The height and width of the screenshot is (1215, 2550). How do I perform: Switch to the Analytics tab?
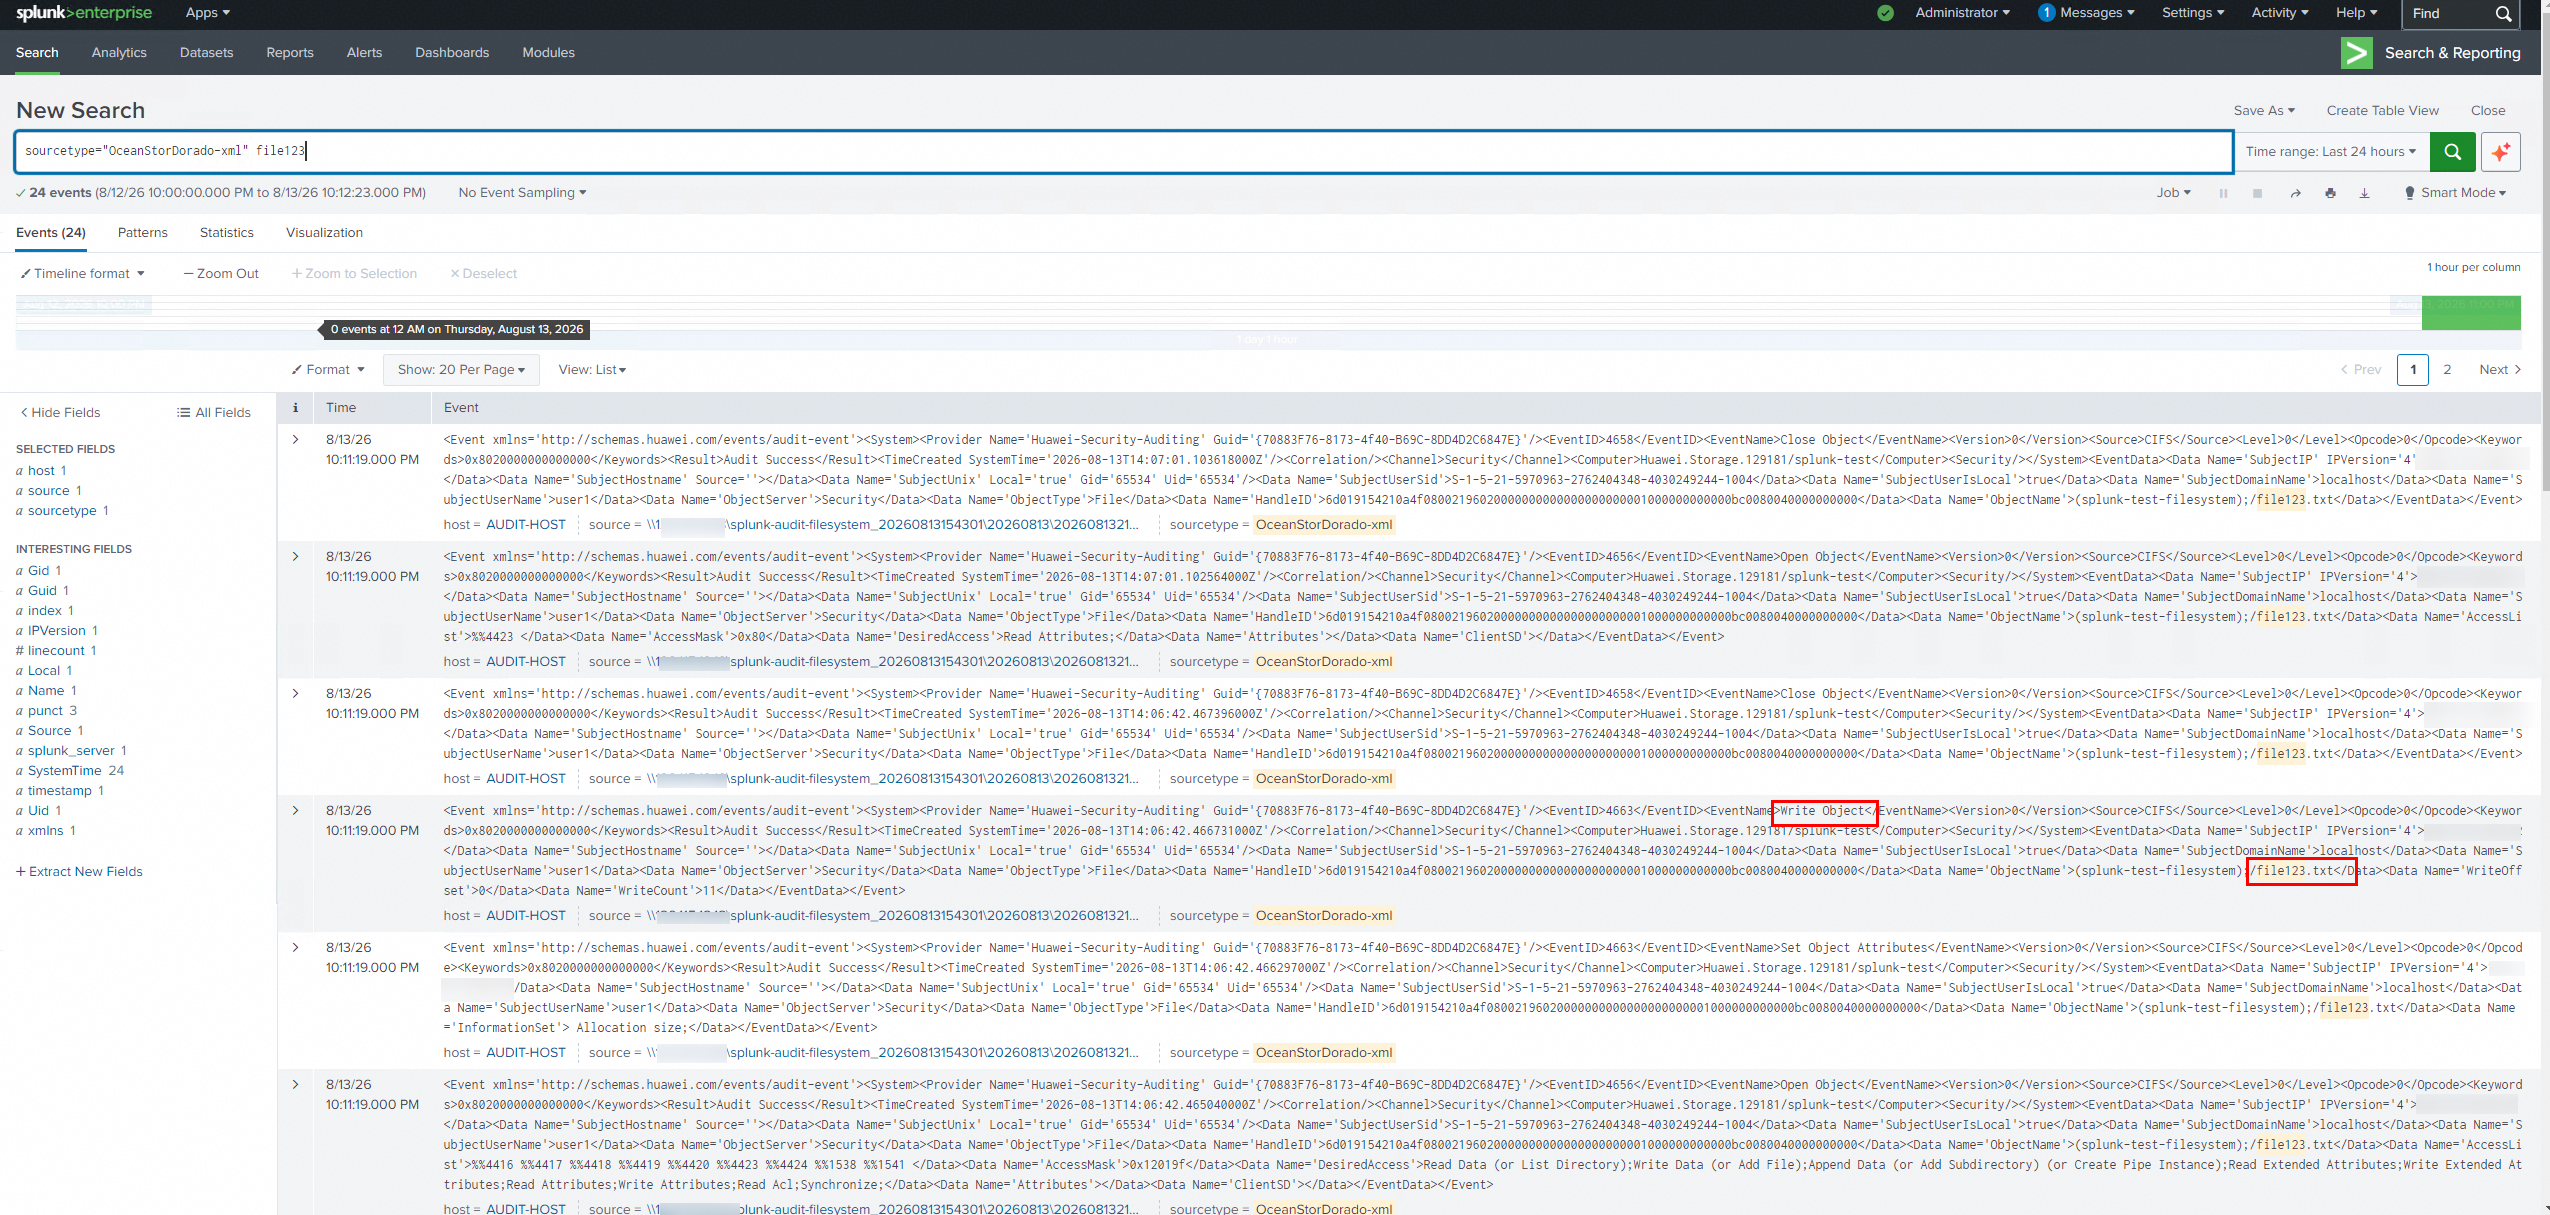click(x=119, y=53)
